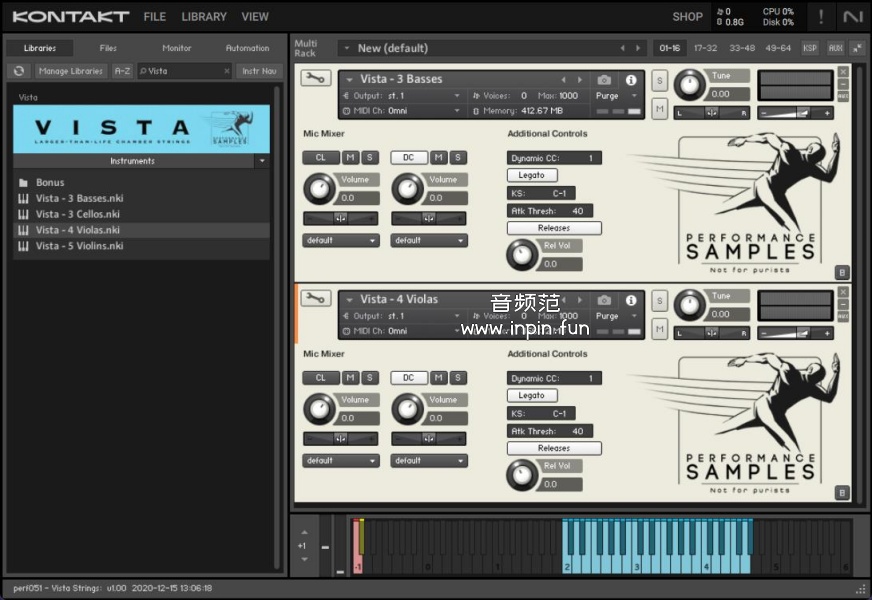This screenshot has height=600, width=872.
Task: Clear the Vista search field with the X
Action: point(226,71)
